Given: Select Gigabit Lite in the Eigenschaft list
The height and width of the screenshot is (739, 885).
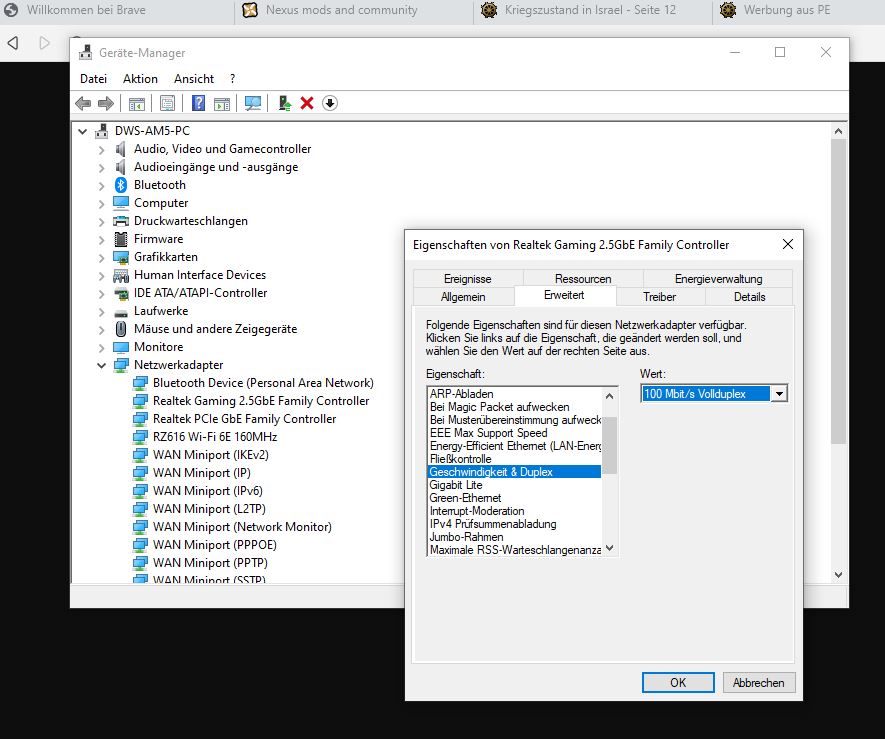Looking at the screenshot, I should coord(514,485).
